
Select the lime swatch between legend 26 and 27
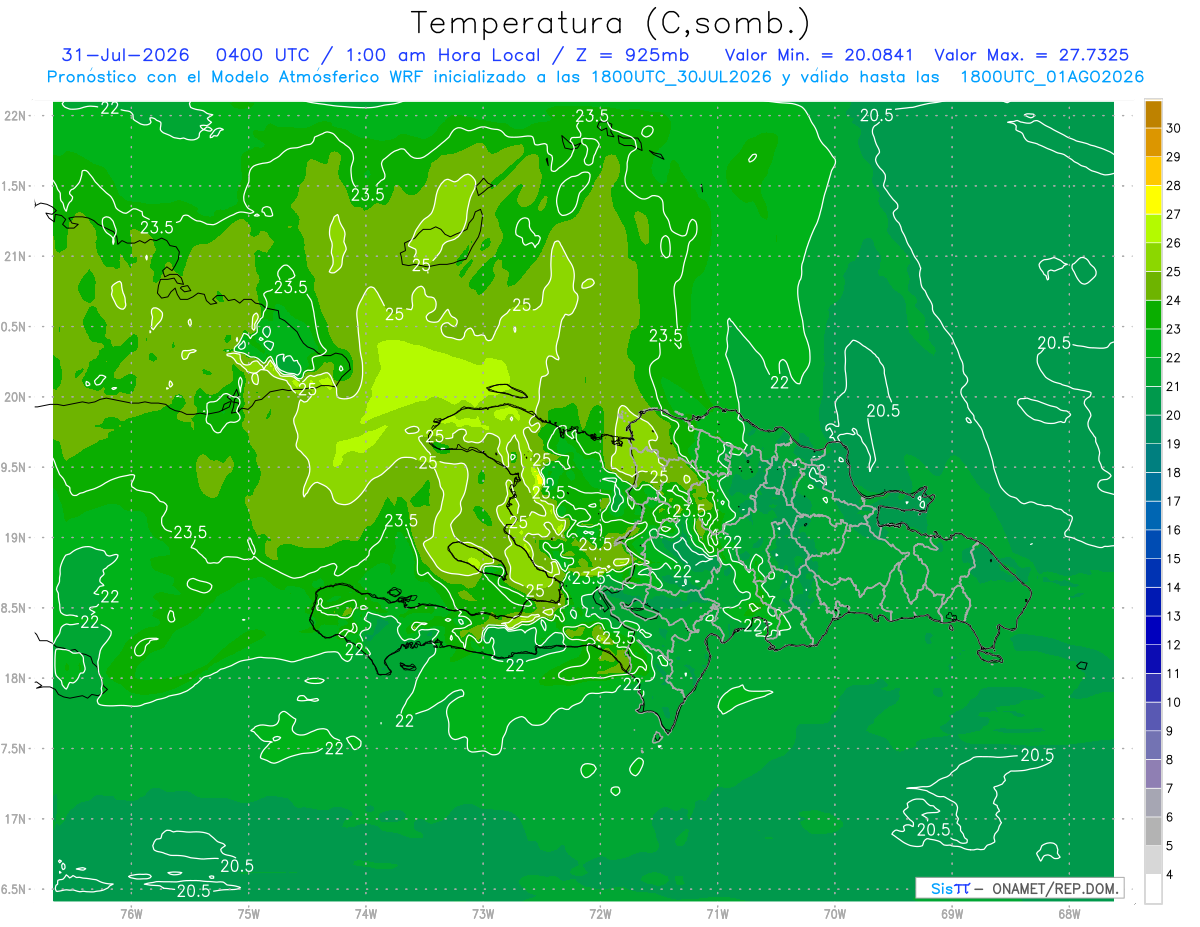[1153, 228]
